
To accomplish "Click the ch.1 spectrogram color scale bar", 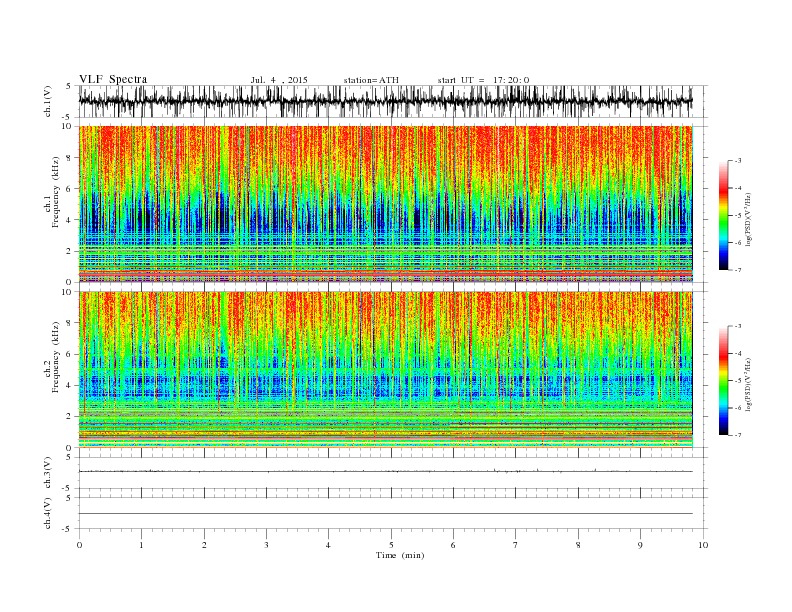I will (x=723, y=216).
